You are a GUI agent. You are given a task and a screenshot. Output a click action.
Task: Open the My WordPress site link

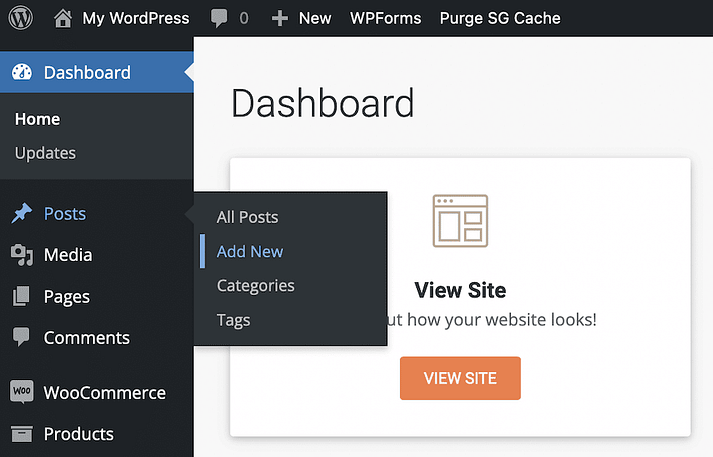(x=136, y=19)
